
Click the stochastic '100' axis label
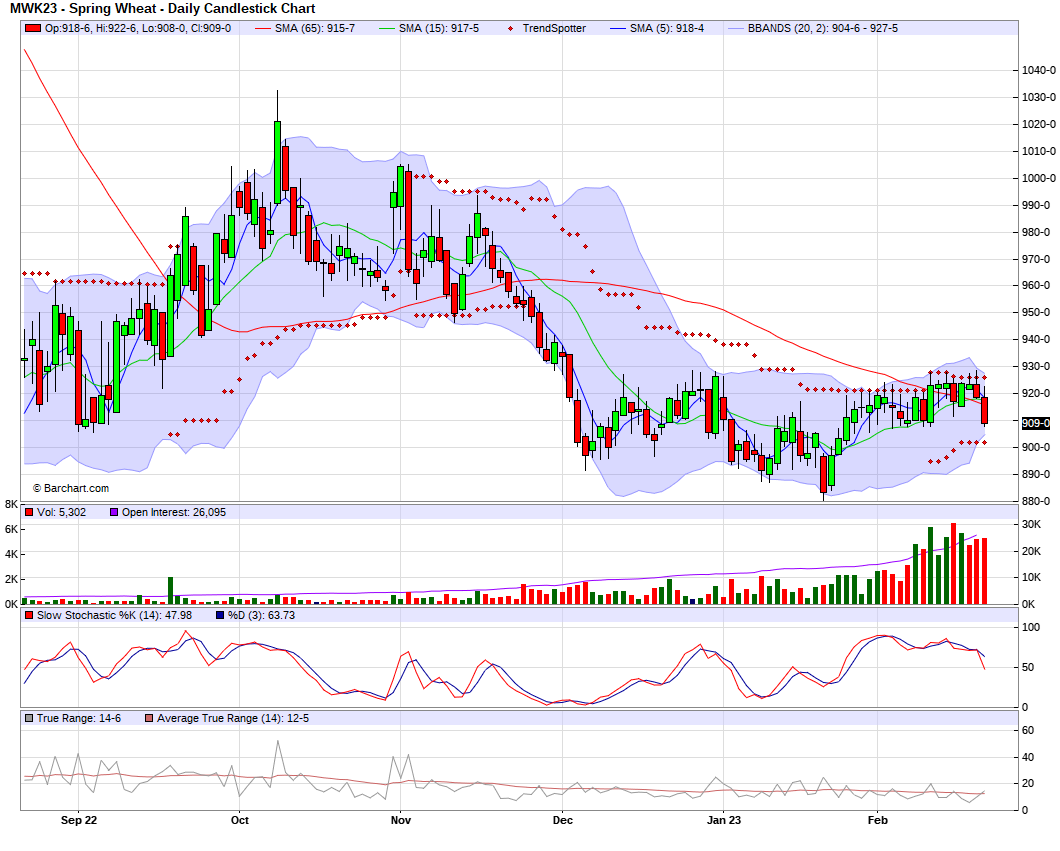click(1031, 627)
